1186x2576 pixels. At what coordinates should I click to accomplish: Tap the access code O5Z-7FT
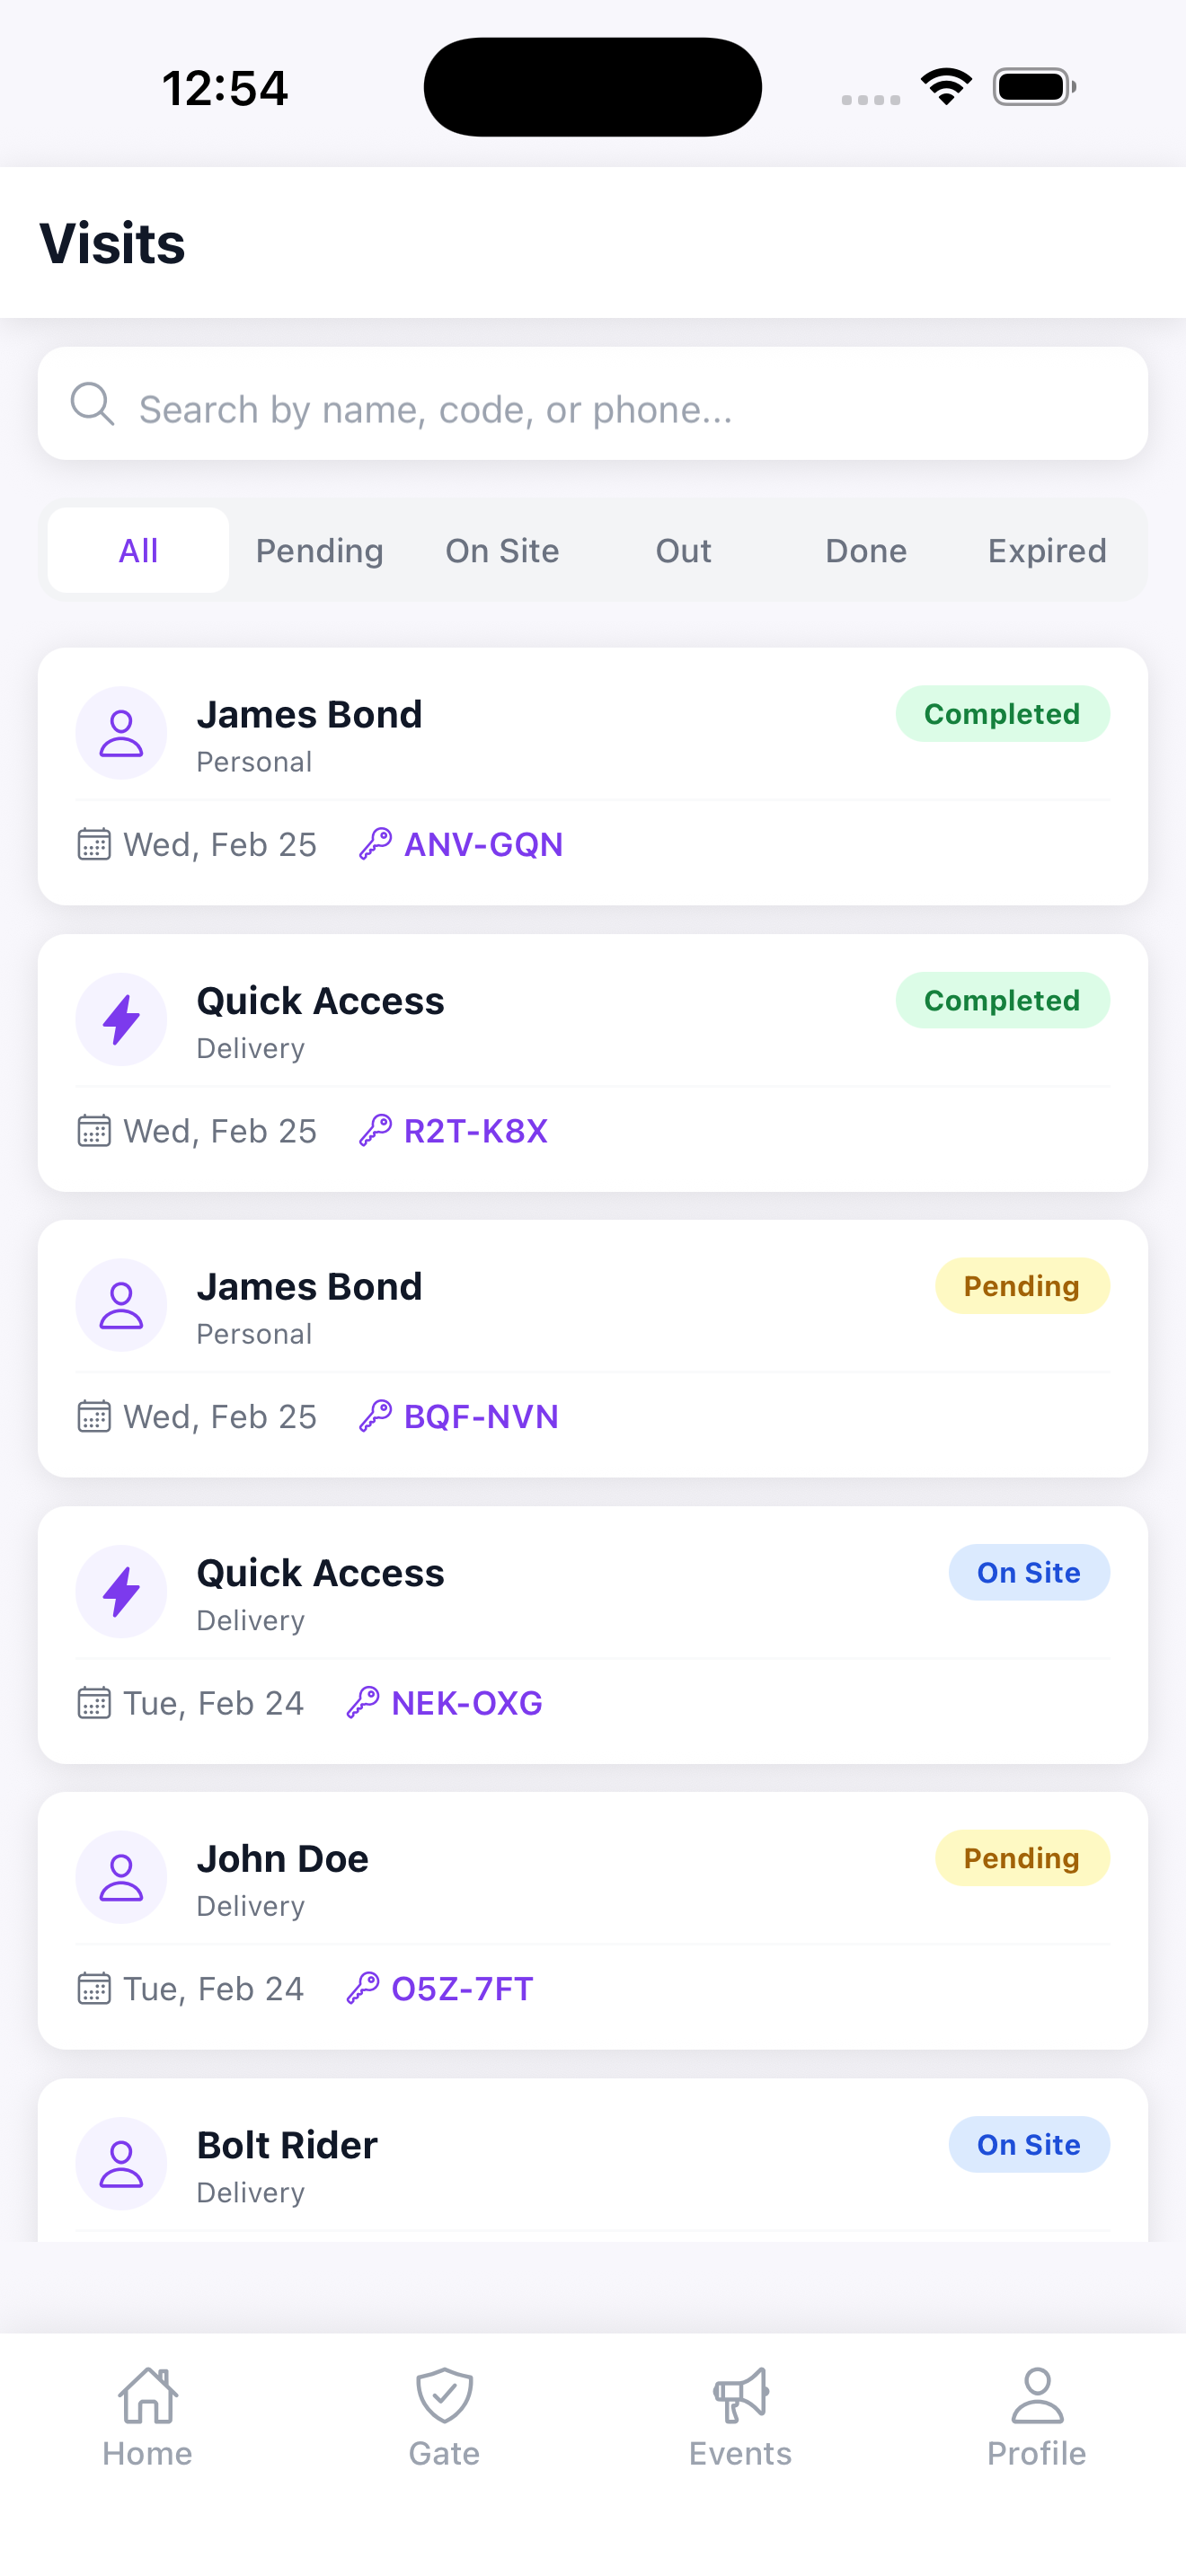[x=462, y=1989]
